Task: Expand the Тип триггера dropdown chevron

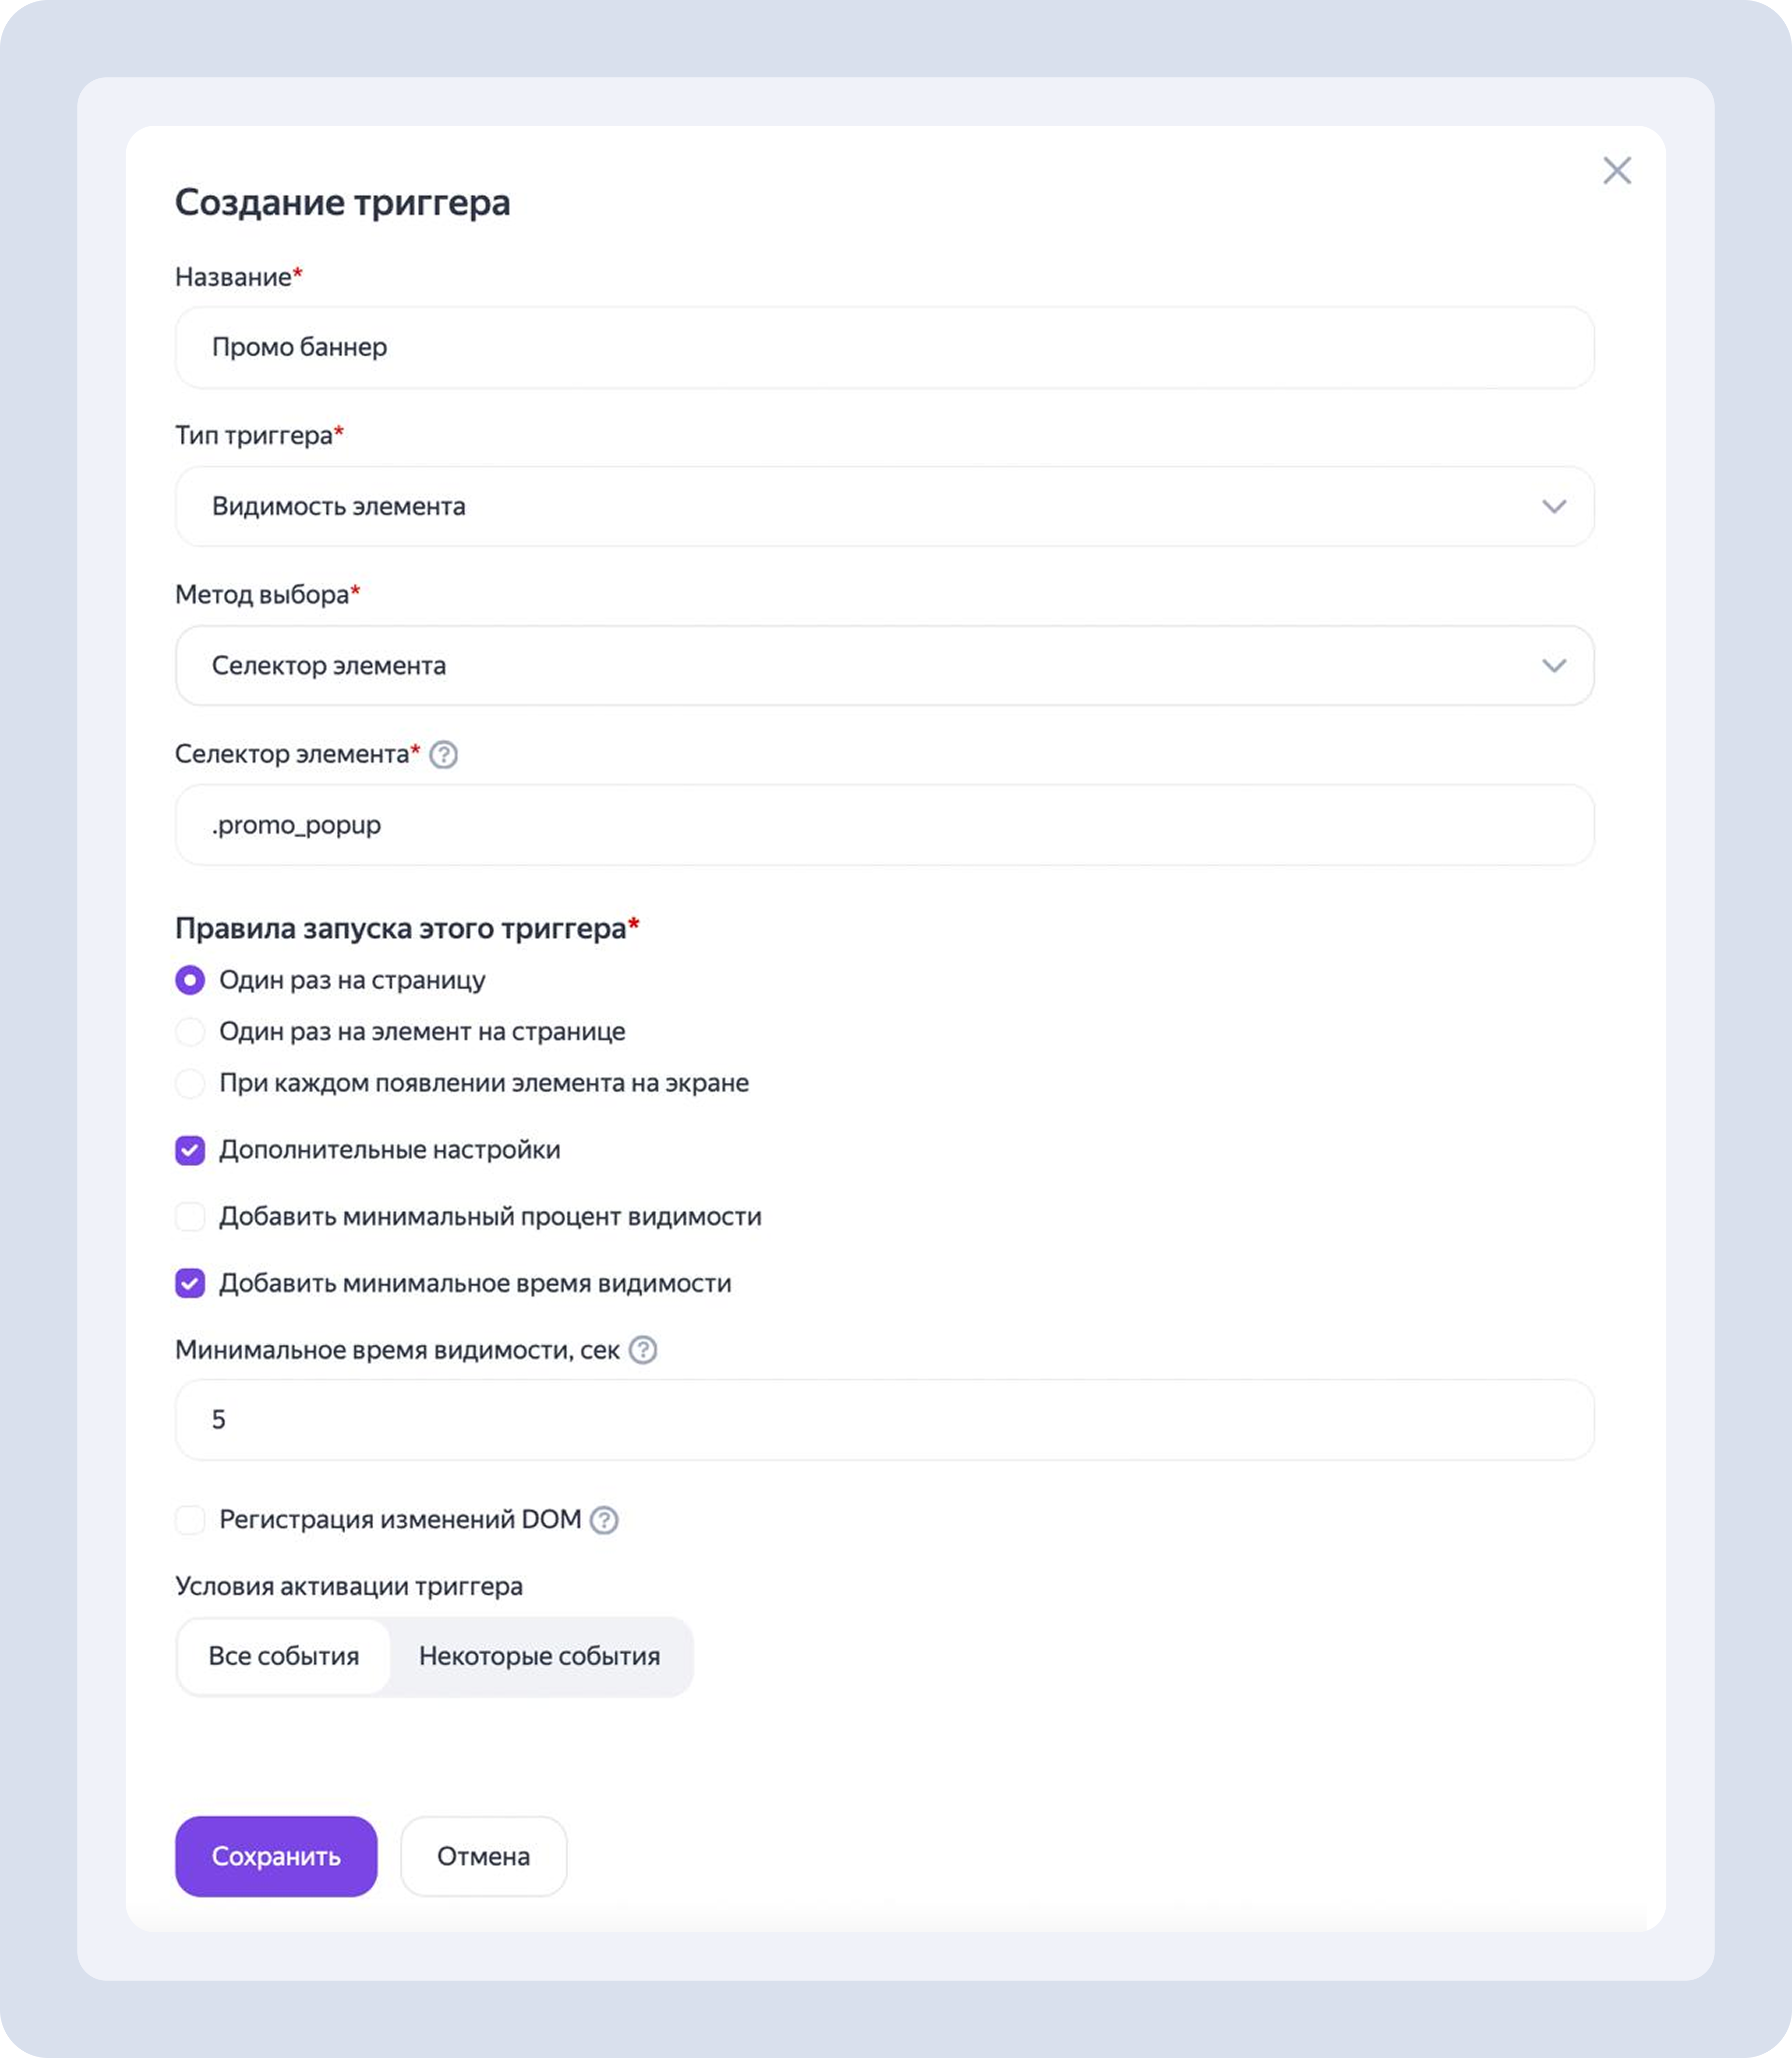Action: 1553,507
